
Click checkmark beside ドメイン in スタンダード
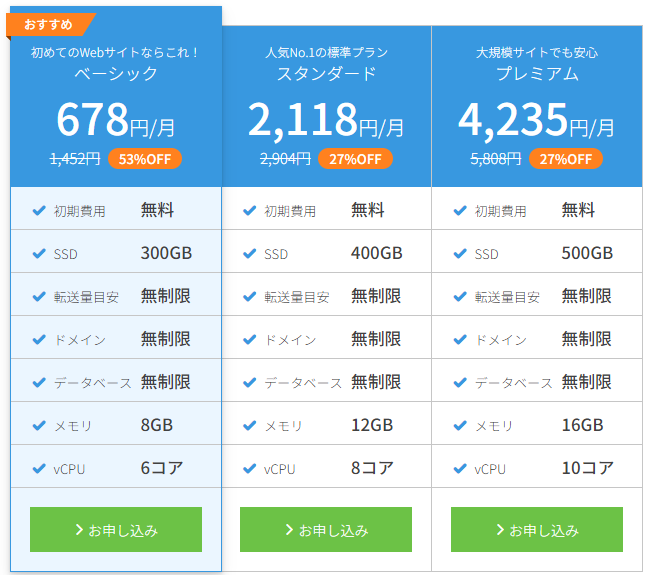click(x=250, y=340)
